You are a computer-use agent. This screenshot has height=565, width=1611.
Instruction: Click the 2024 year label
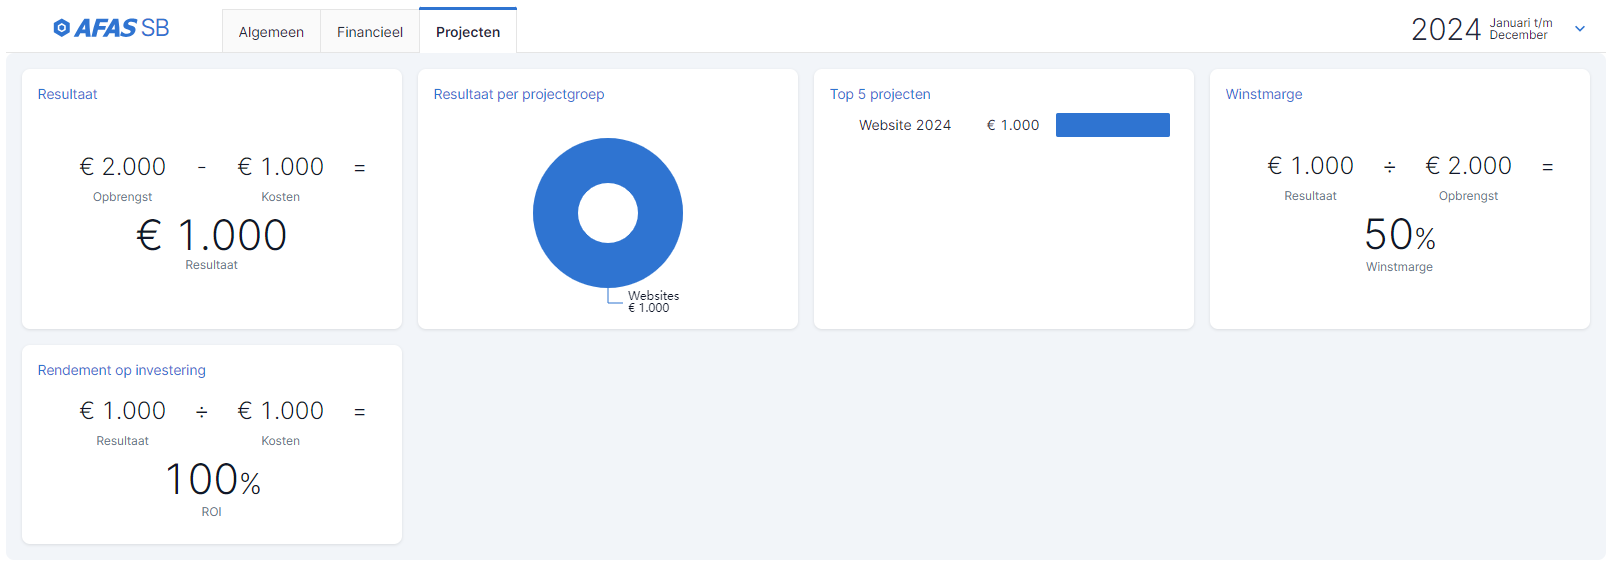(x=1446, y=29)
